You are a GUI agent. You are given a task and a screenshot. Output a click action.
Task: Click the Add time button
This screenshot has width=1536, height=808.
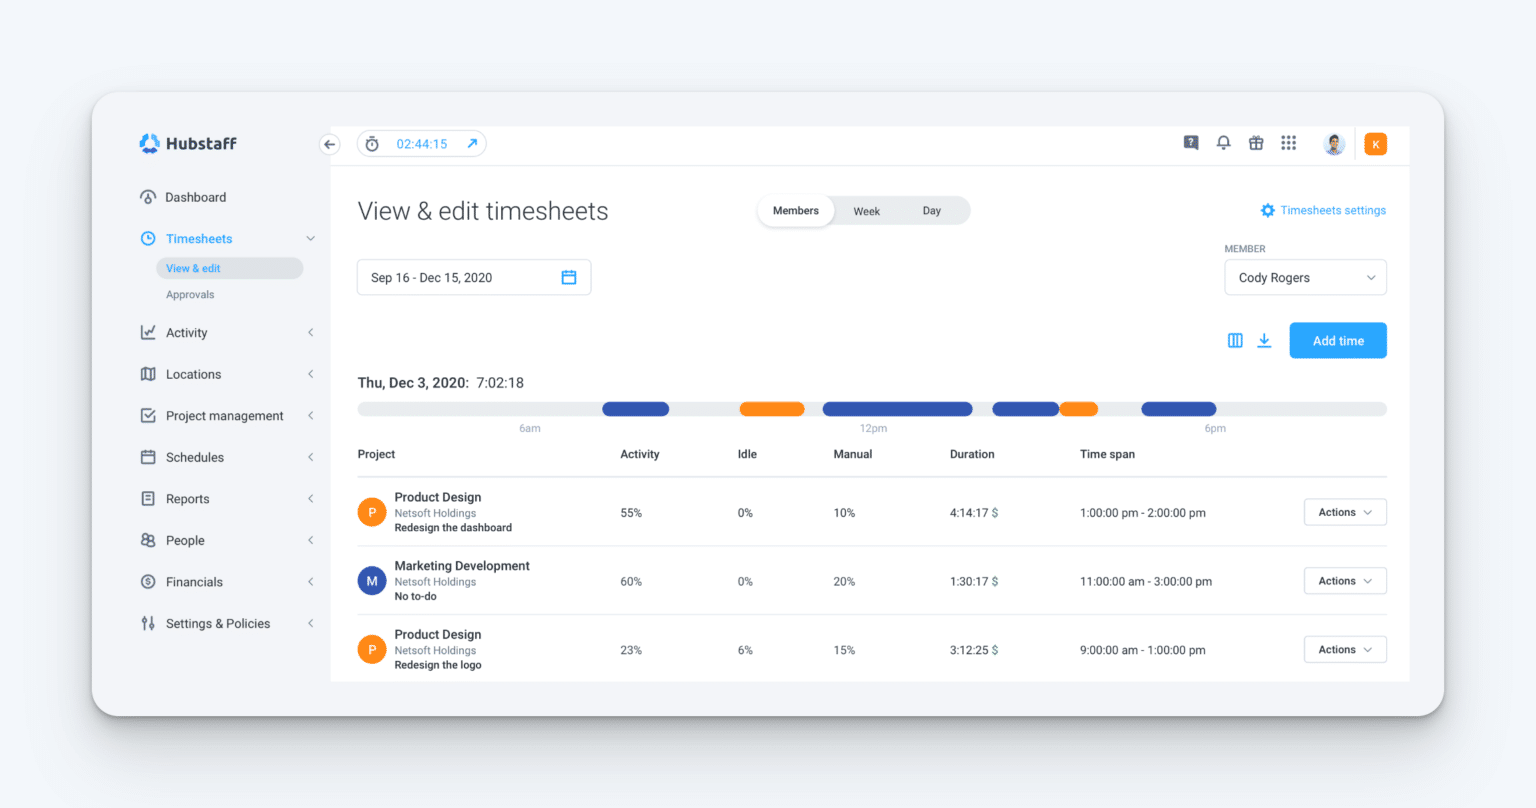click(1337, 340)
